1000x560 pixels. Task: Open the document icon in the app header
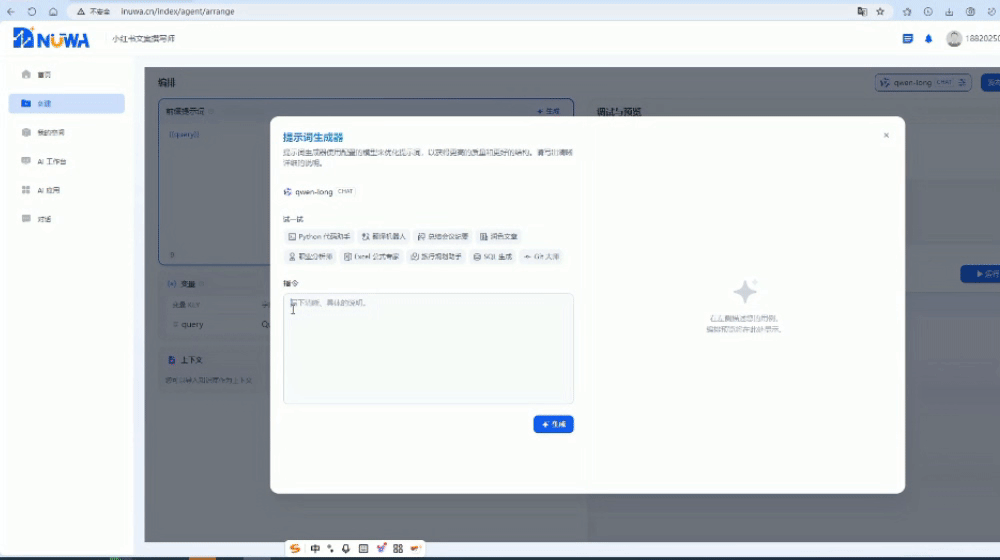(908, 39)
